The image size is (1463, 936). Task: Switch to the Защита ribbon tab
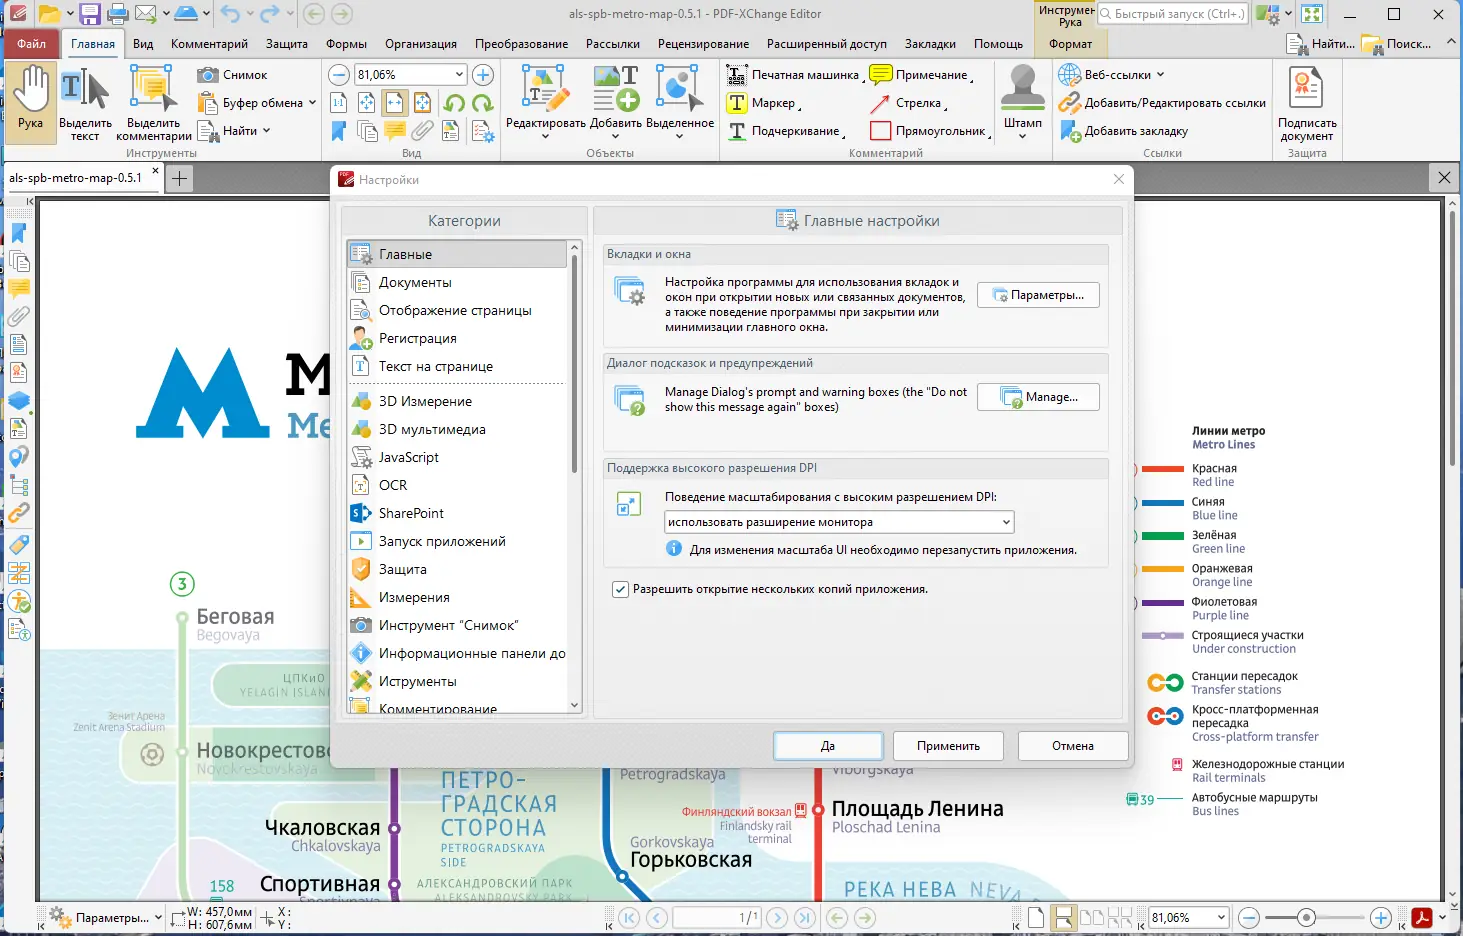(287, 44)
